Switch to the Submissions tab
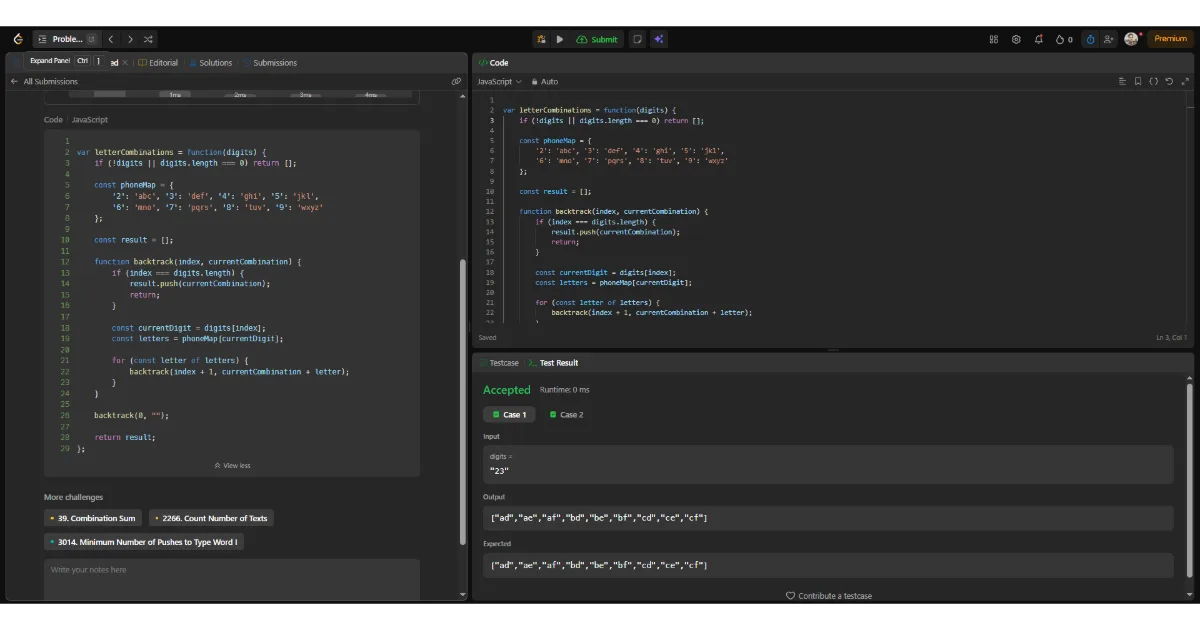The image size is (1200, 630). [x=270, y=62]
